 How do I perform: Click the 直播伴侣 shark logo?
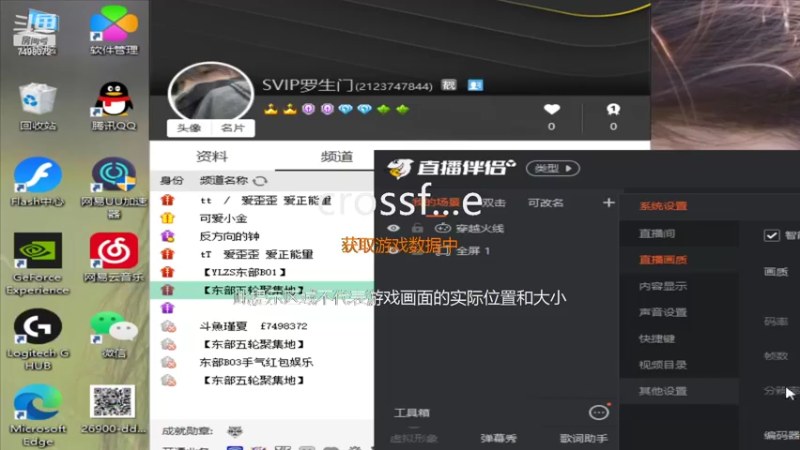coord(399,168)
